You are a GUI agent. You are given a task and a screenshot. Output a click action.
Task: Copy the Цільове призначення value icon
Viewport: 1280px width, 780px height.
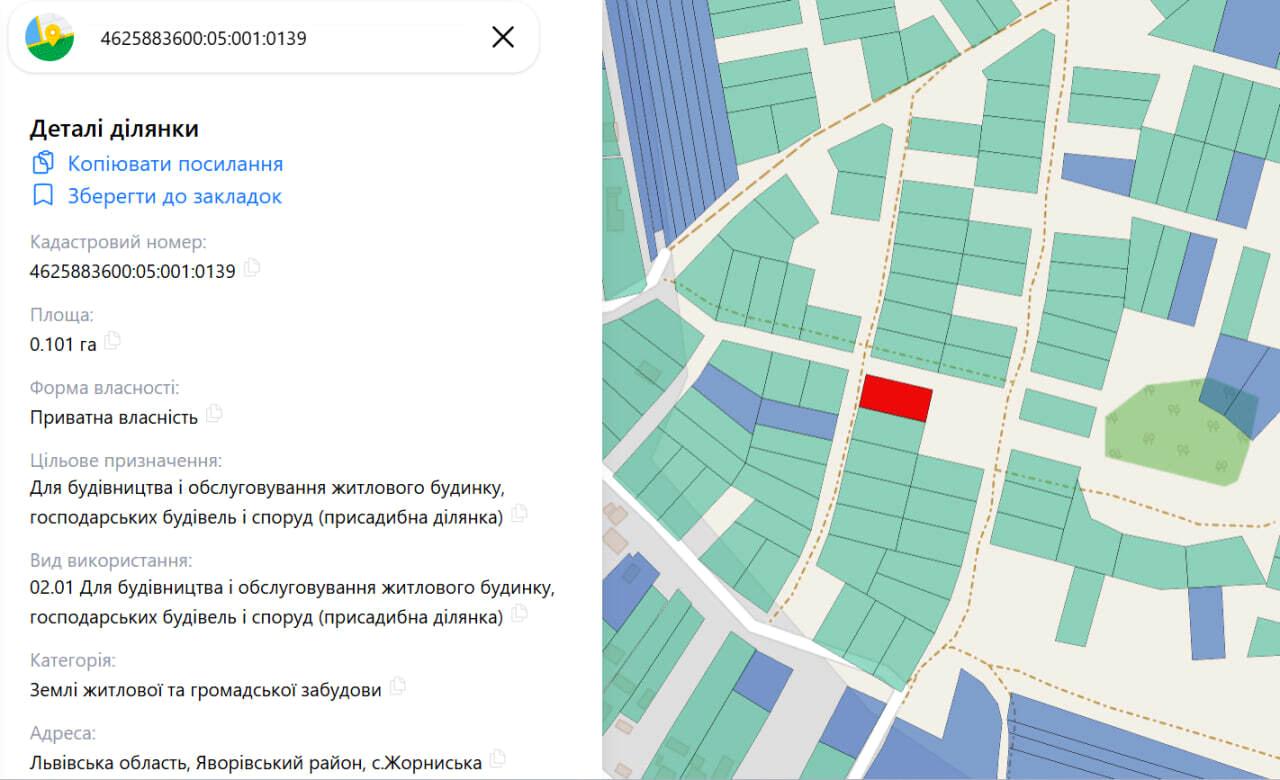click(518, 514)
